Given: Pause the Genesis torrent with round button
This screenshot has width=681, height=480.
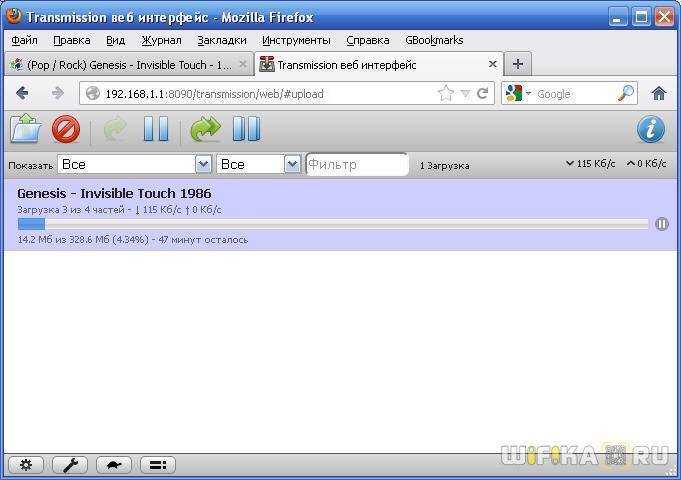Looking at the screenshot, I should (661, 224).
